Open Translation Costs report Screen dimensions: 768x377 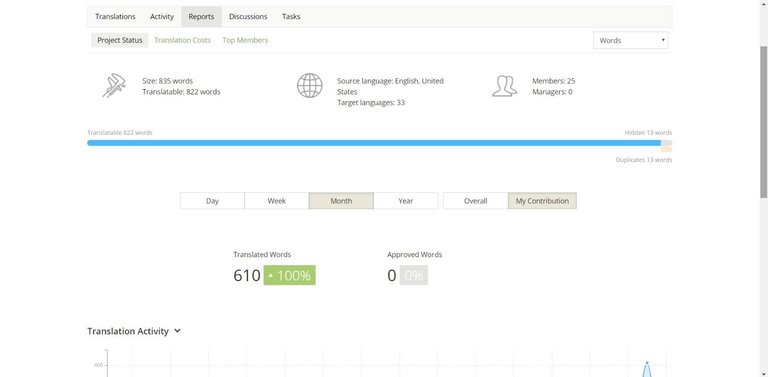pos(182,40)
